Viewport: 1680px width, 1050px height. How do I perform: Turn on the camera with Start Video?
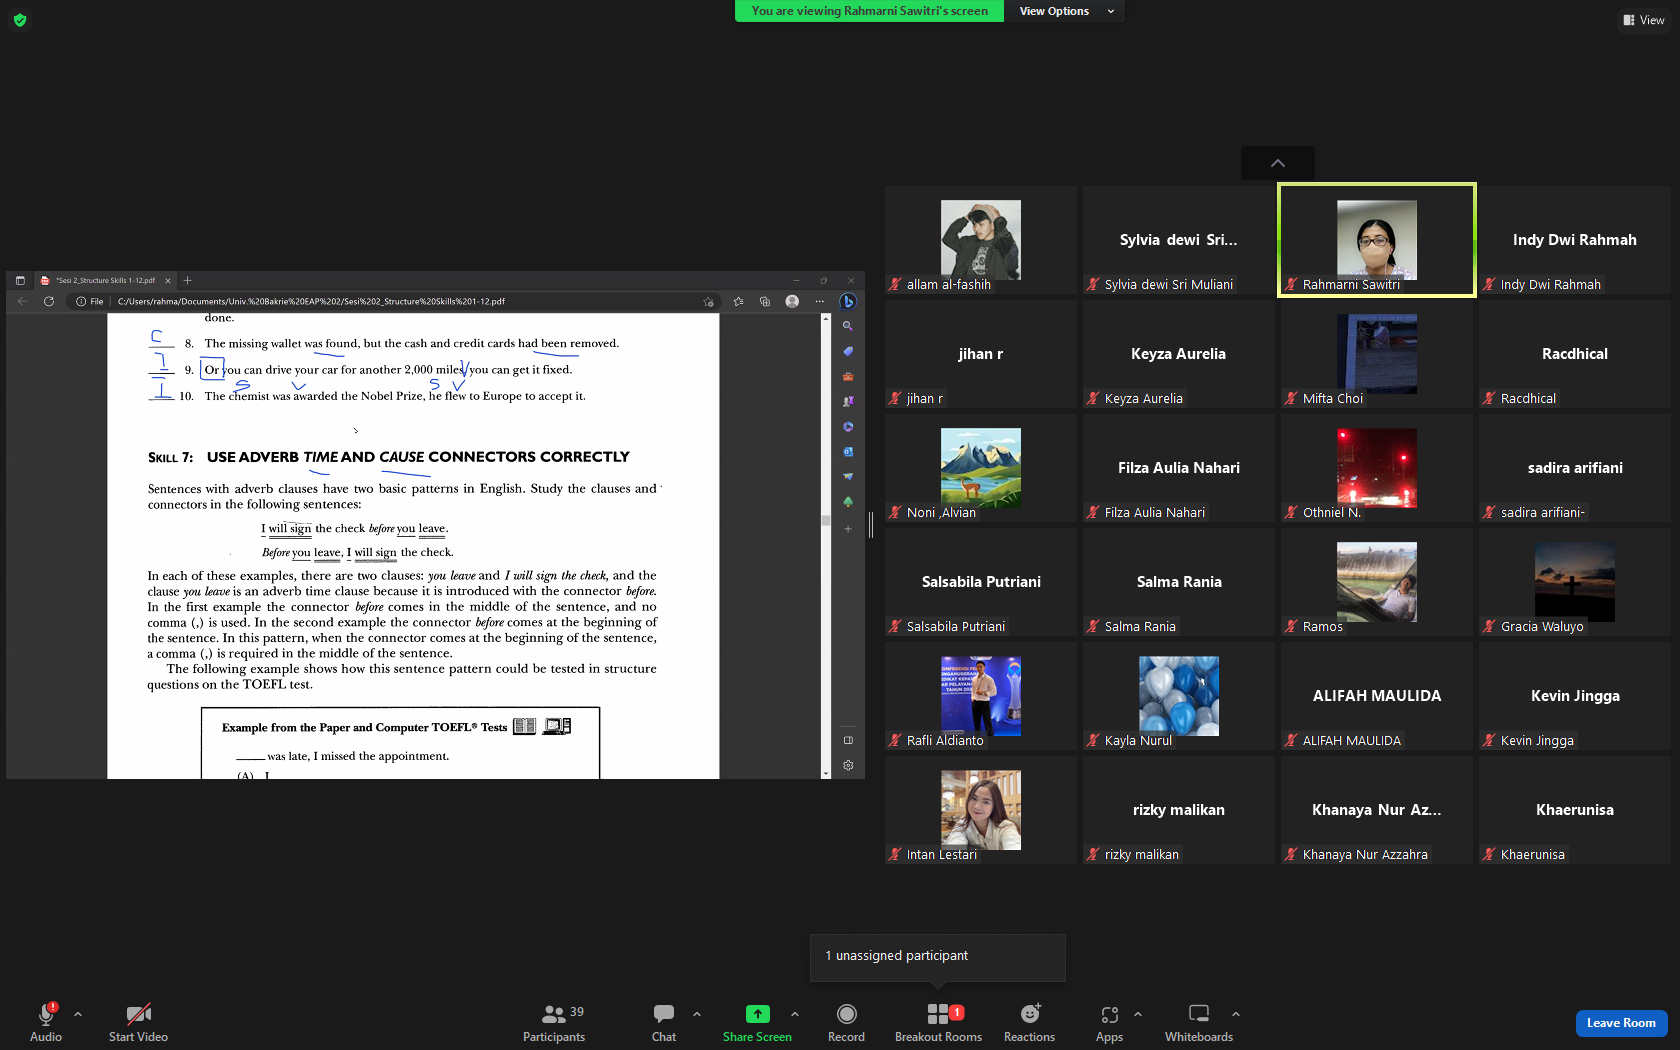138,1022
